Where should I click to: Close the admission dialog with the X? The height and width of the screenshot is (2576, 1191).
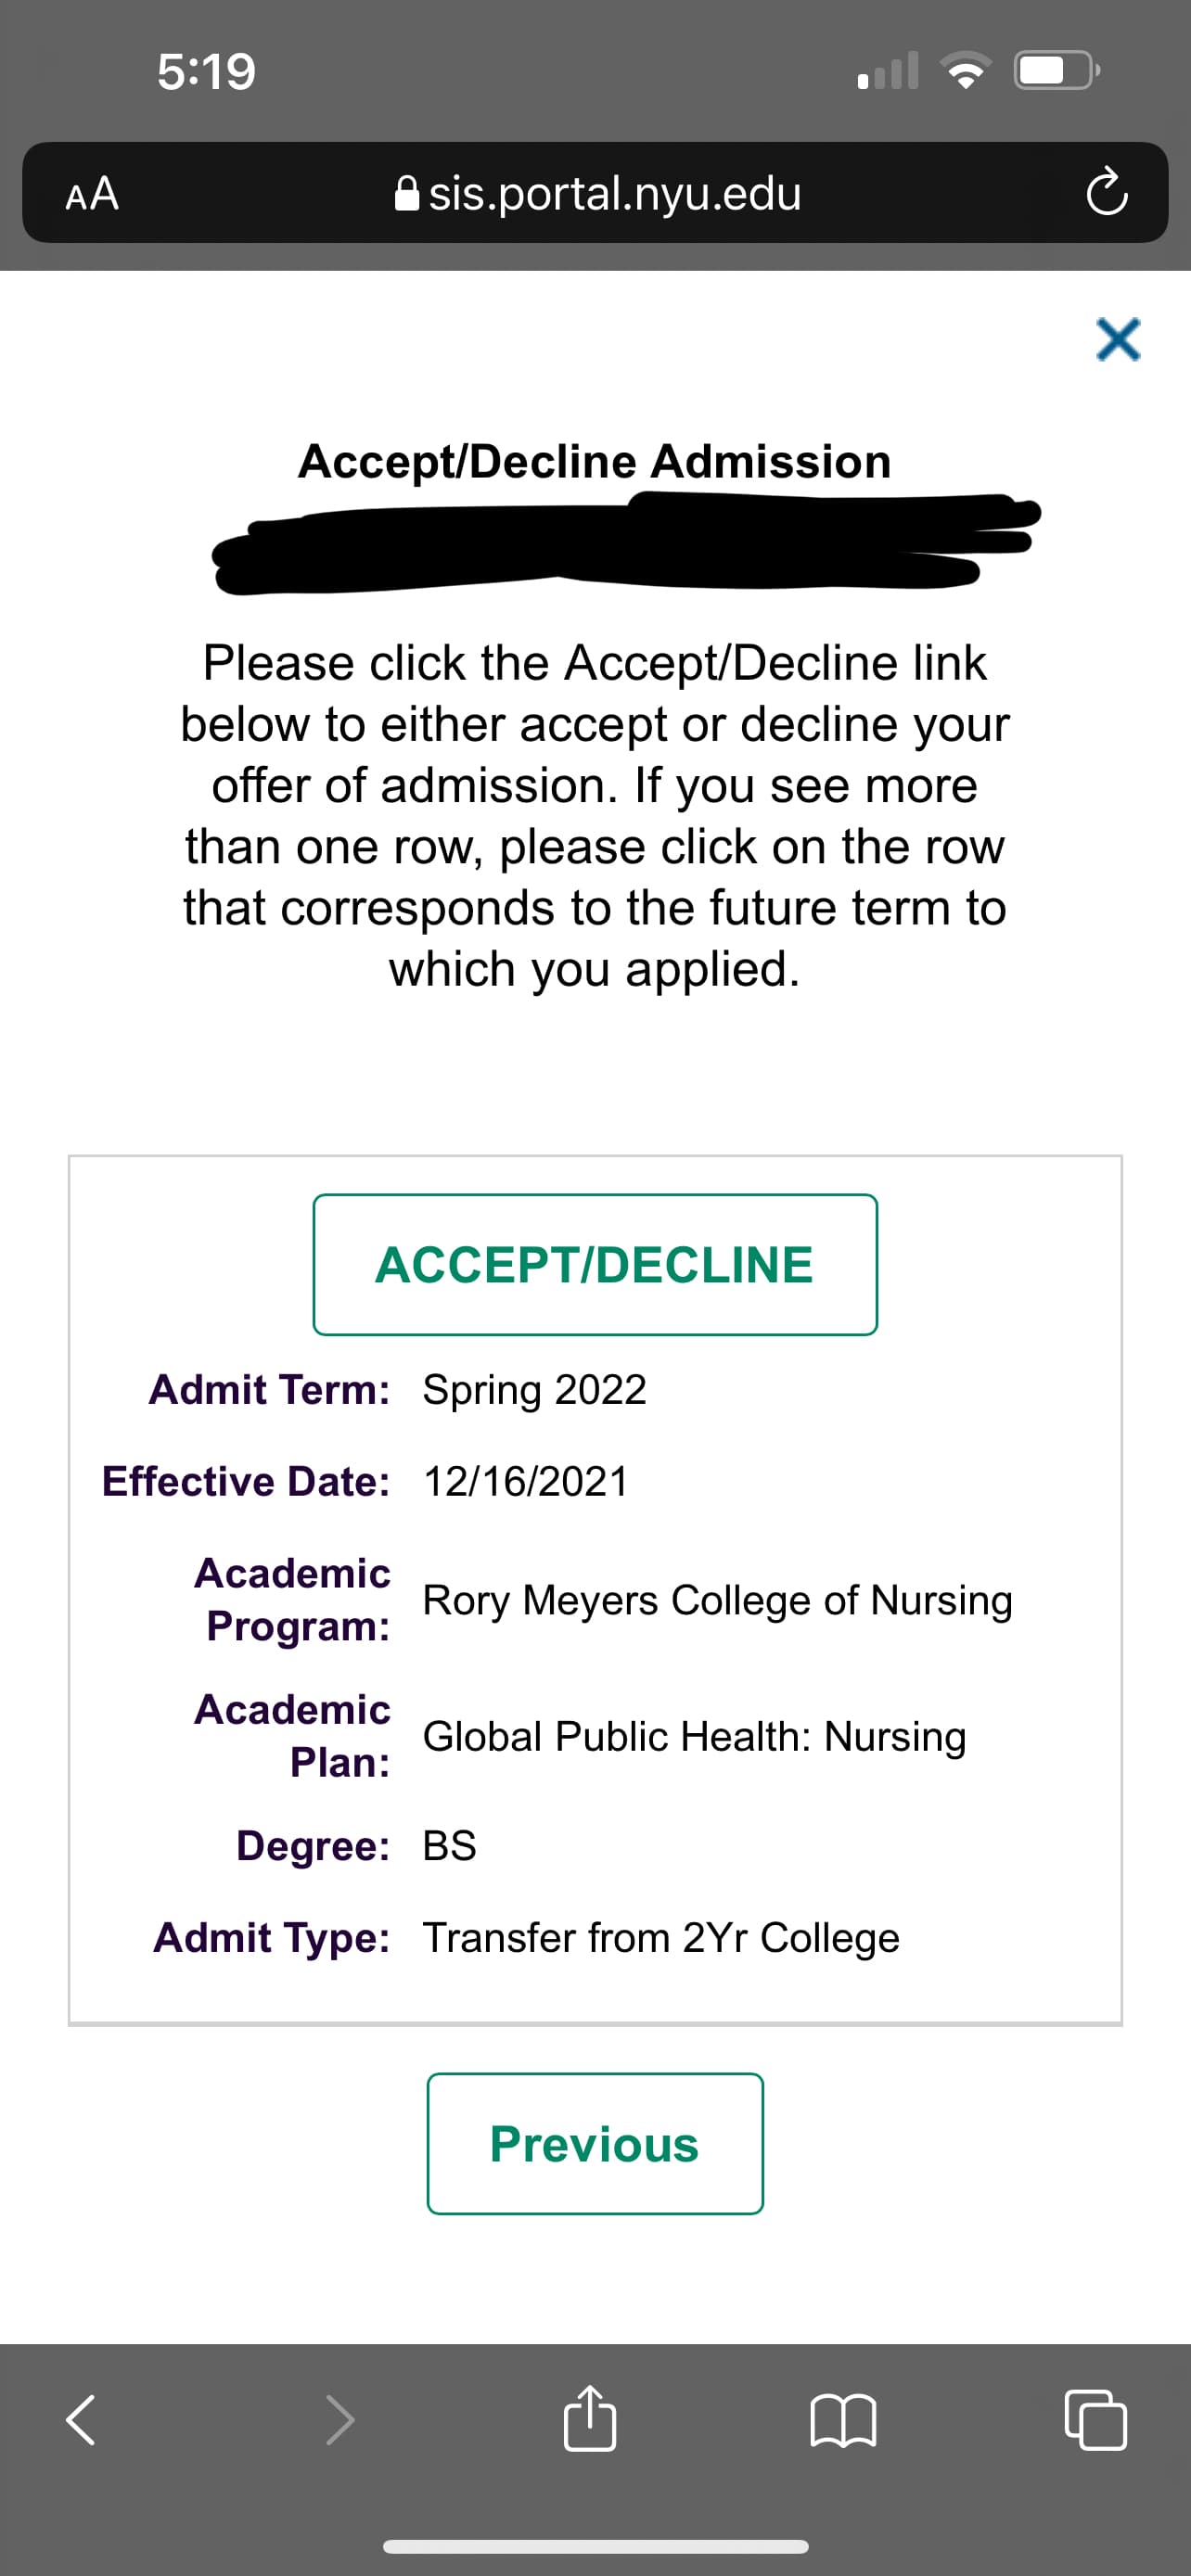(1117, 339)
